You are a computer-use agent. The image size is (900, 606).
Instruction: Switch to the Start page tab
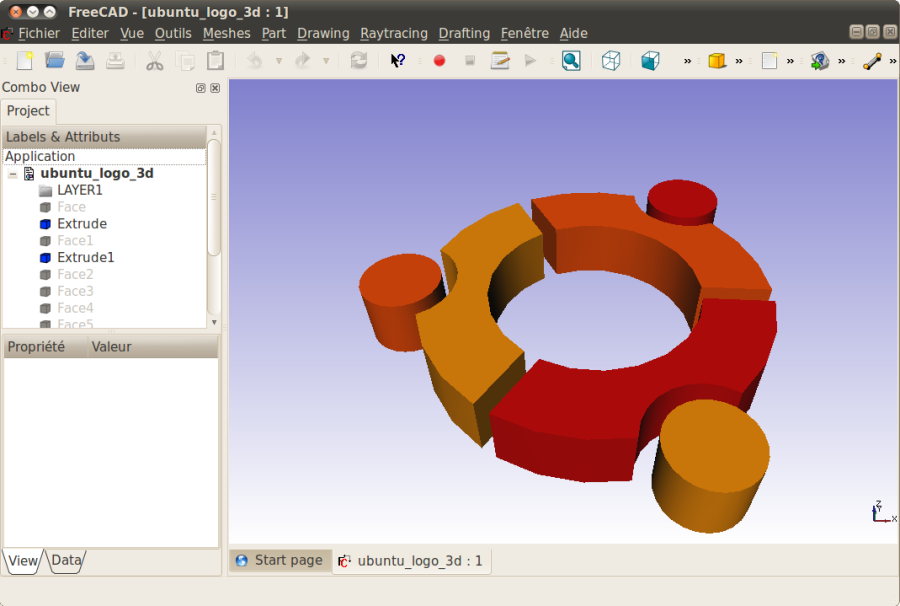280,560
